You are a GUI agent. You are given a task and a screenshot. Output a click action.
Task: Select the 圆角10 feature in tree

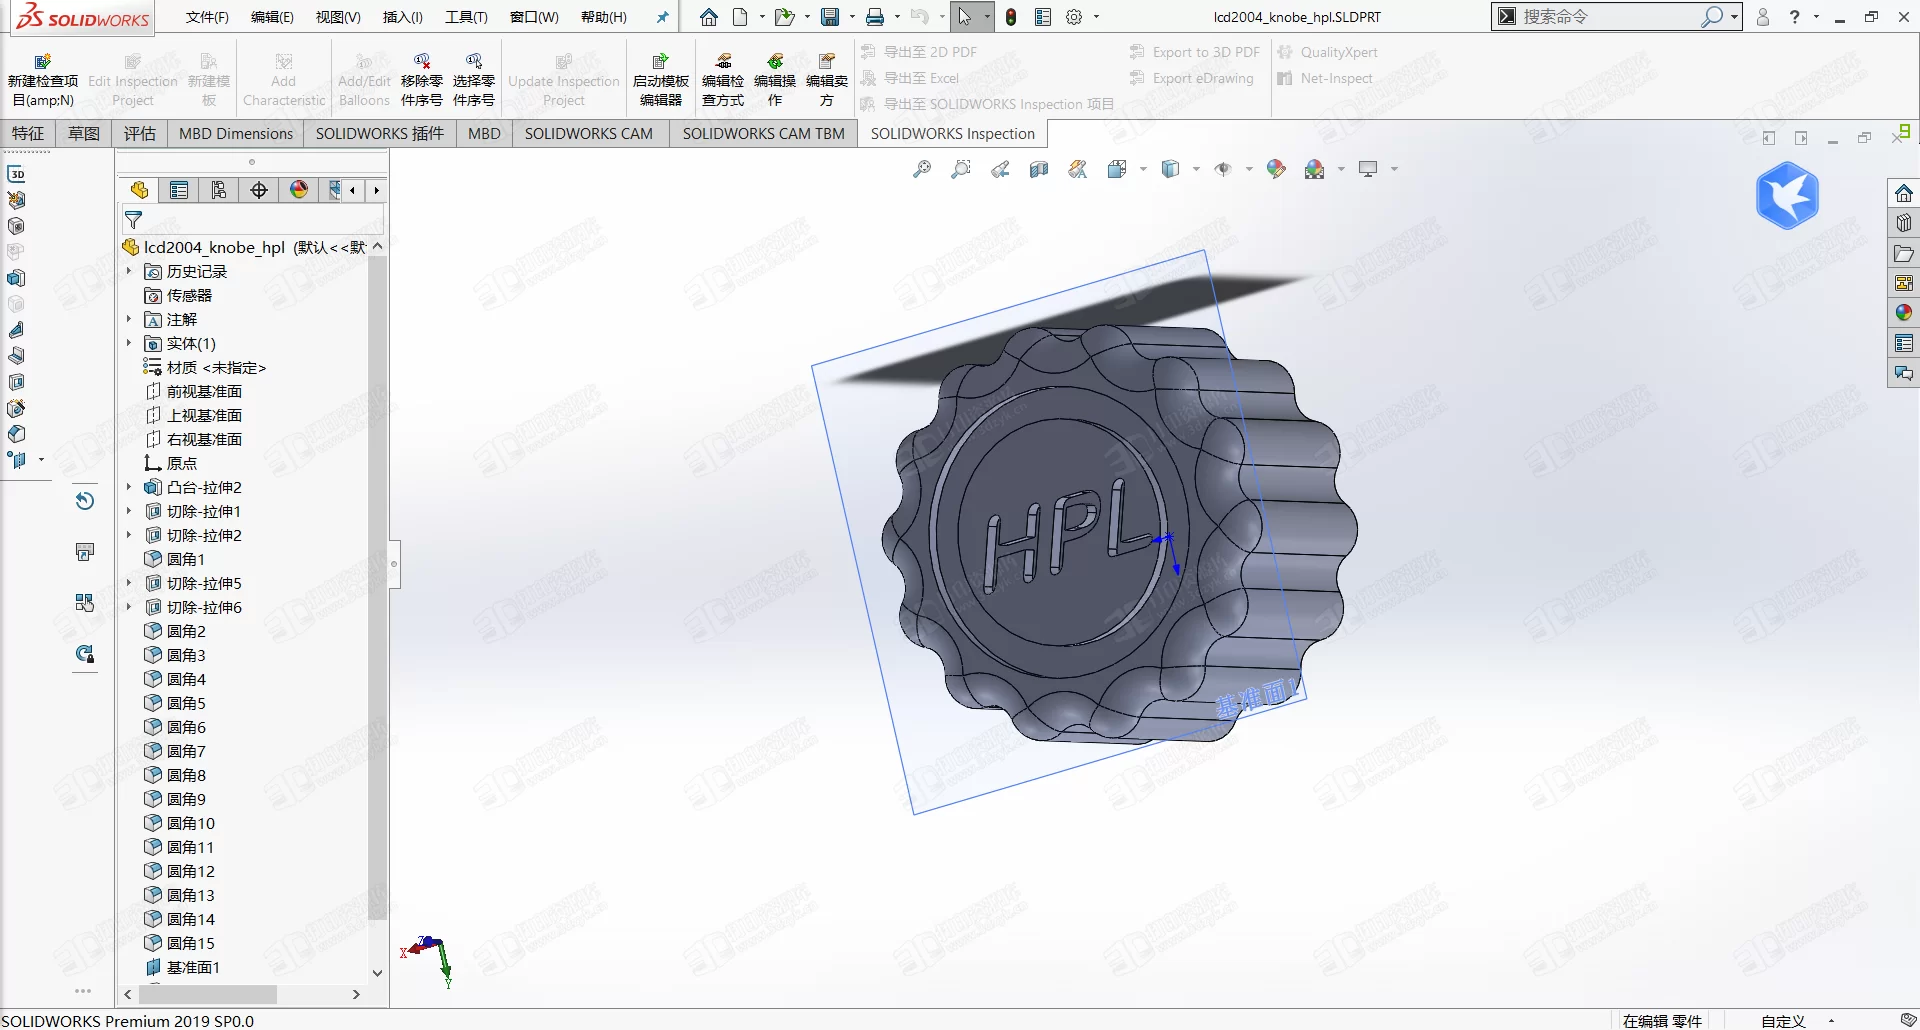tap(180, 823)
